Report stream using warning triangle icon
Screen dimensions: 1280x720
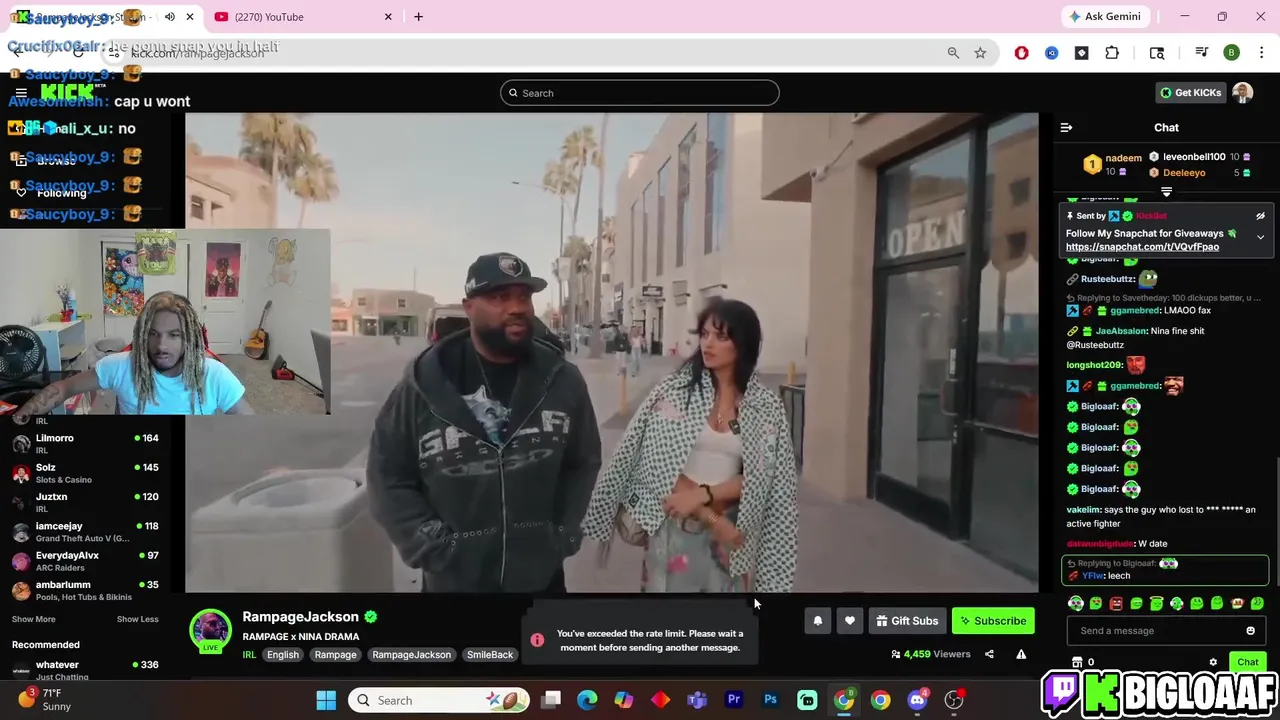tap(1021, 654)
